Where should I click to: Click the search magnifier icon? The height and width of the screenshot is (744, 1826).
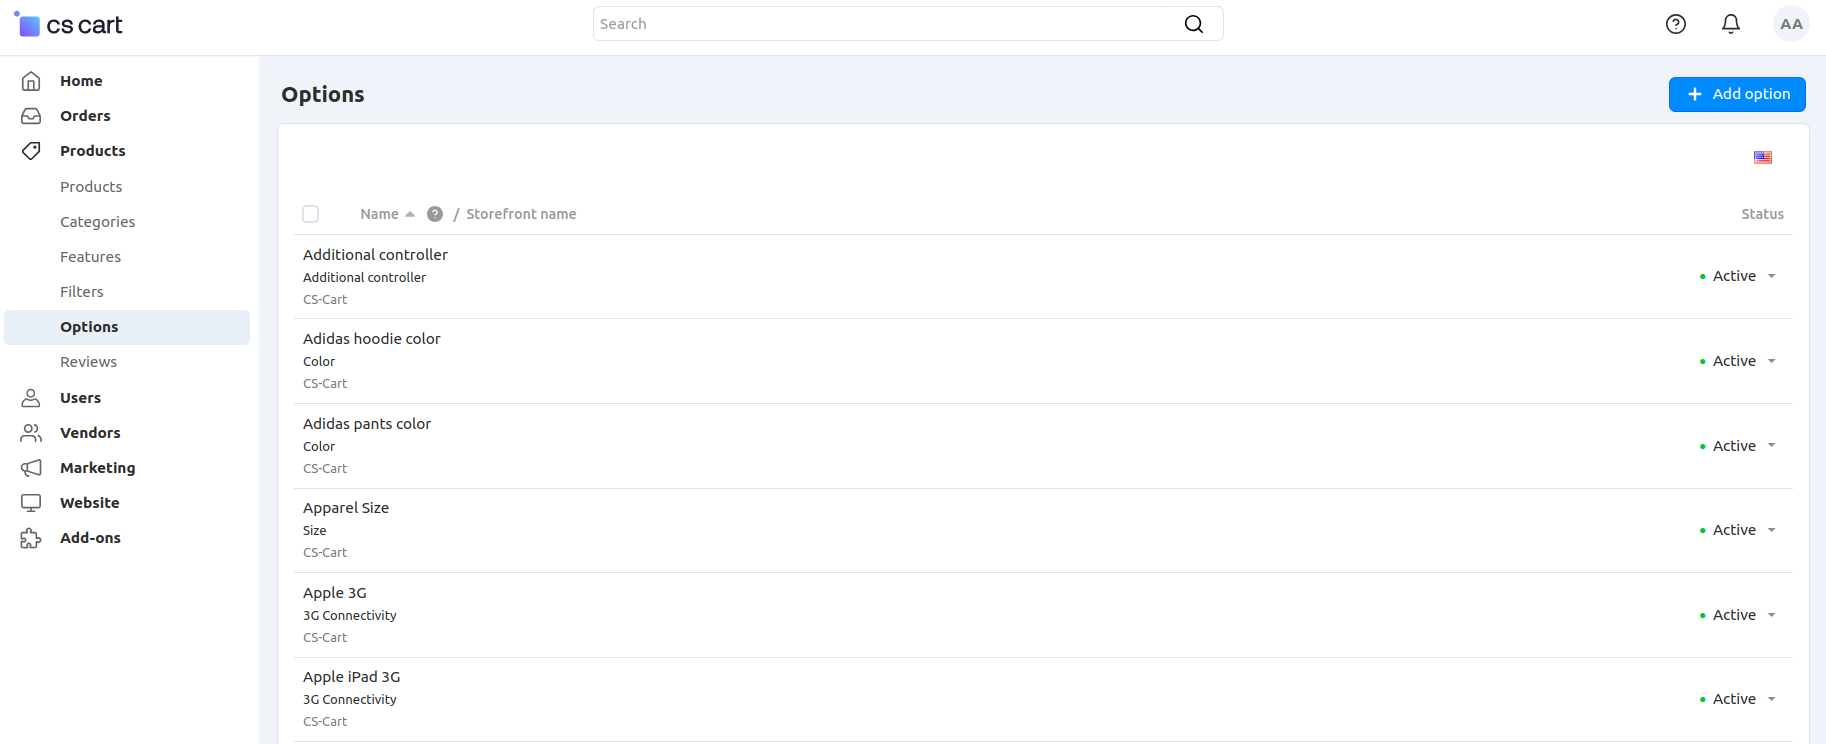(x=1194, y=24)
